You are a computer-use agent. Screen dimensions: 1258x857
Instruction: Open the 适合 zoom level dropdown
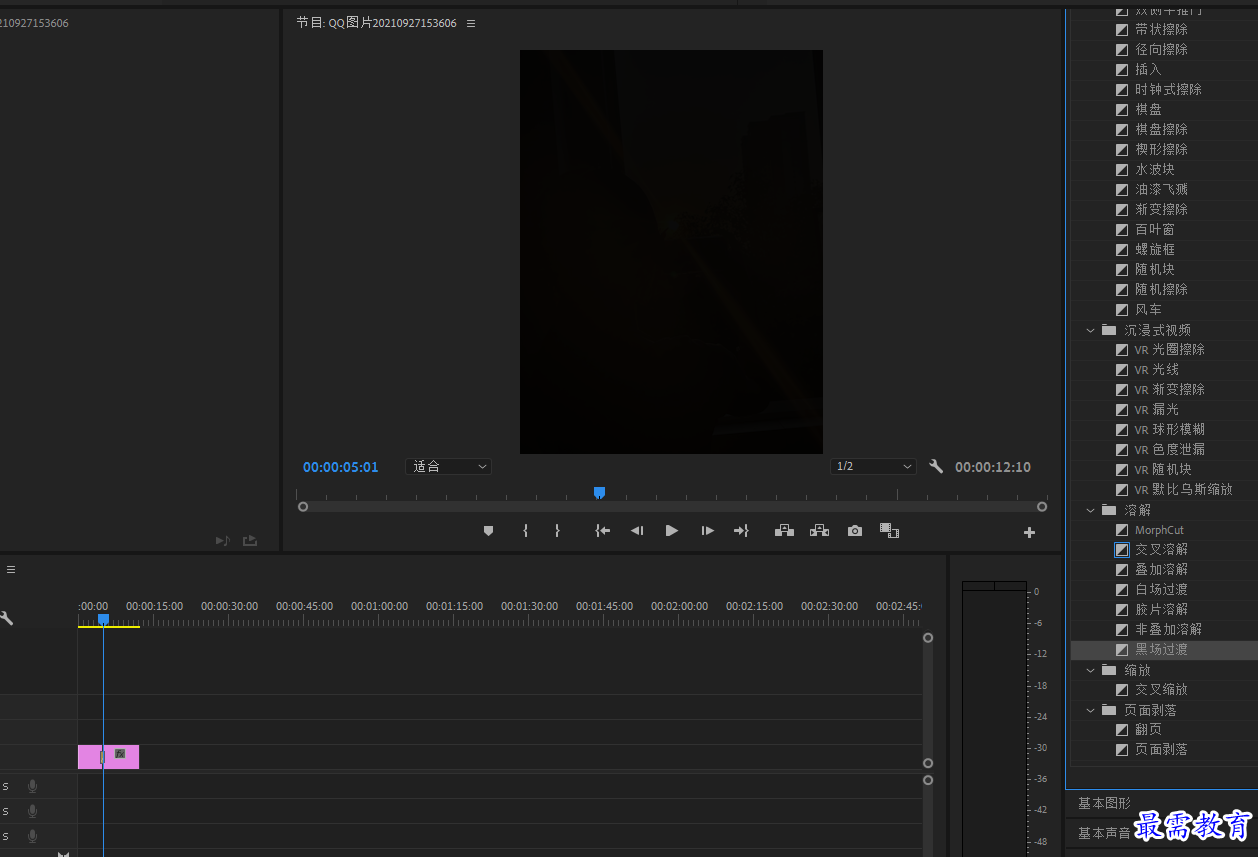pos(448,466)
